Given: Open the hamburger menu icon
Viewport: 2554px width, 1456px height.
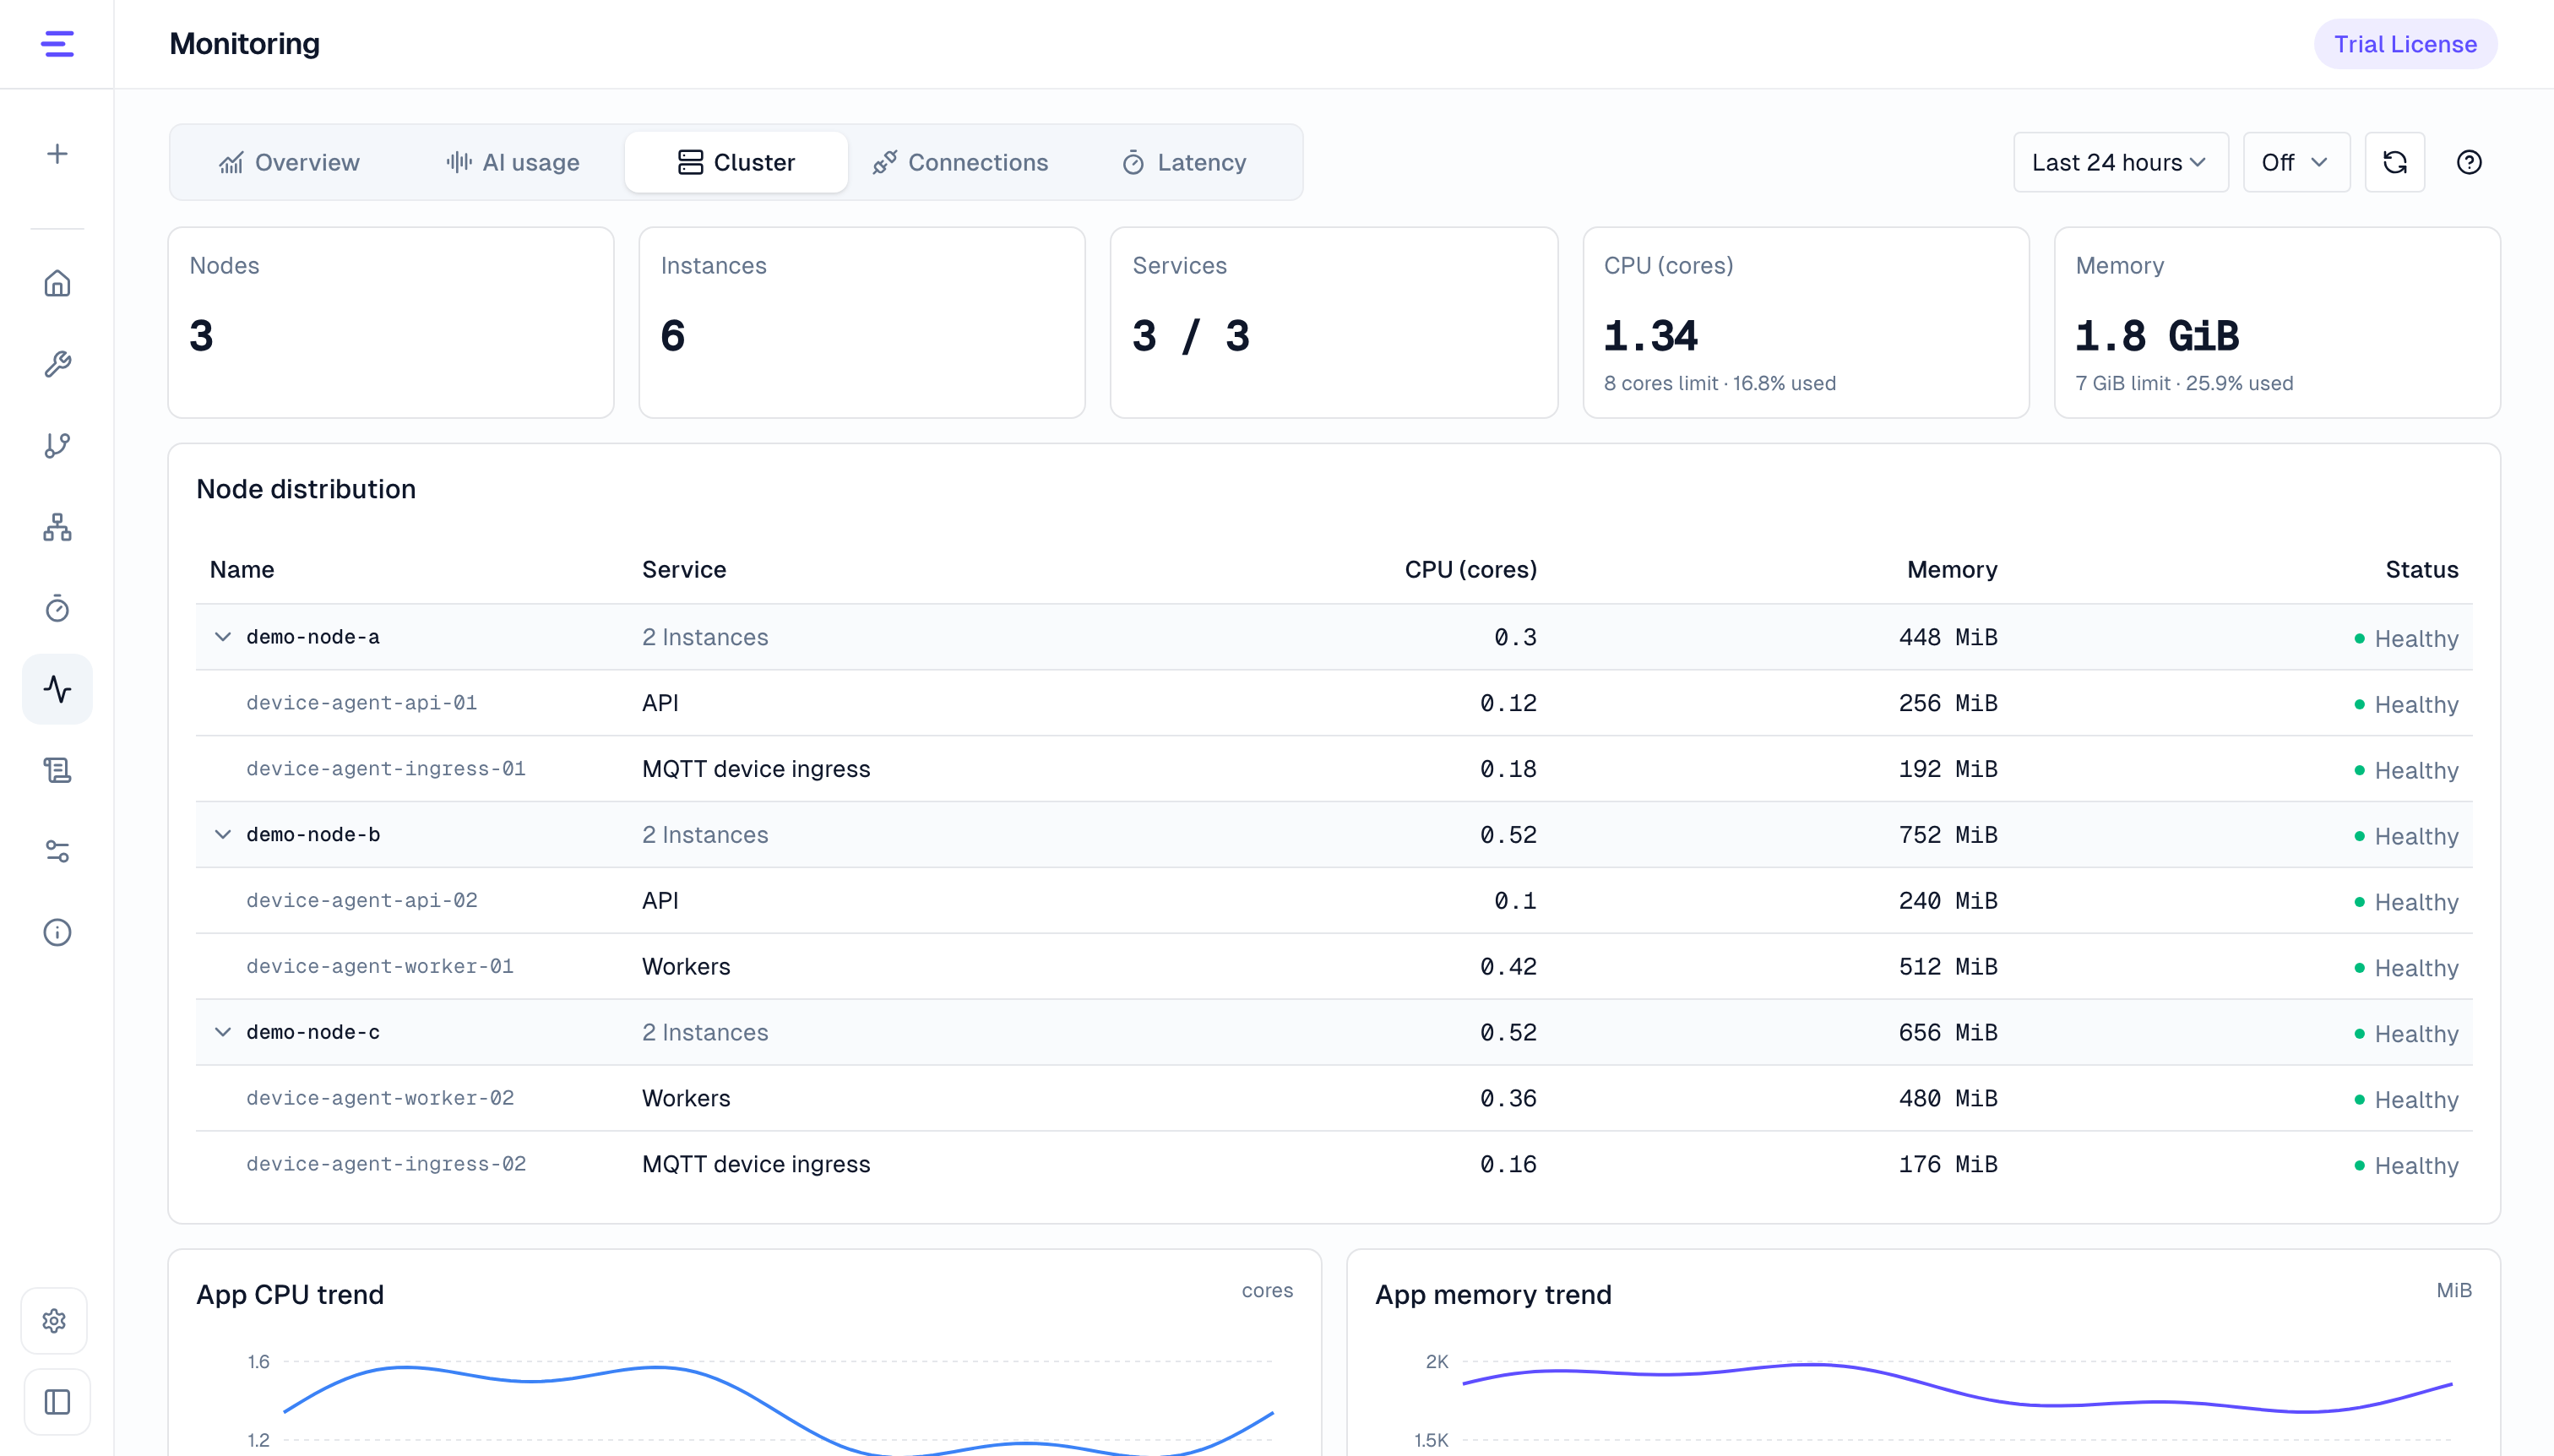Looking at the screenshot, I should tap(57, 44).
